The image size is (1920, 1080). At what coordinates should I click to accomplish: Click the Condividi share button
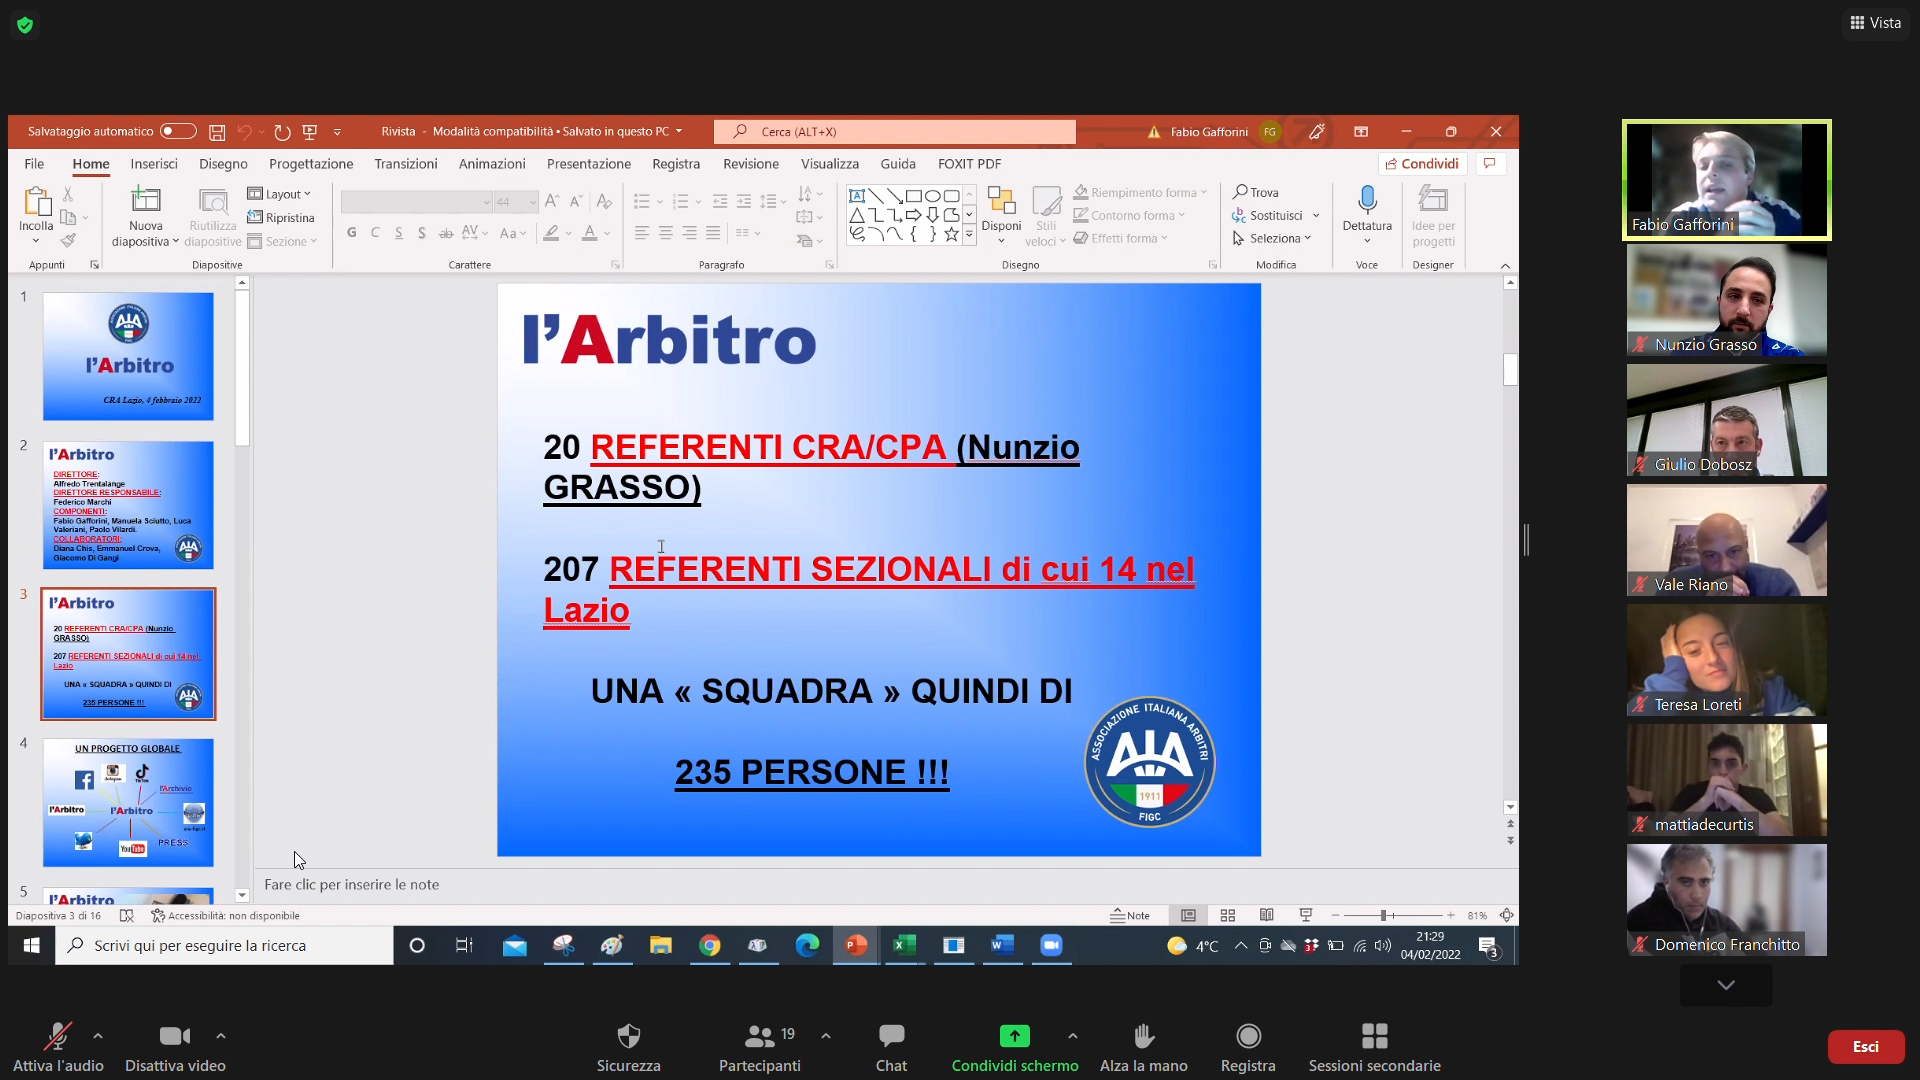[1422, 164]
